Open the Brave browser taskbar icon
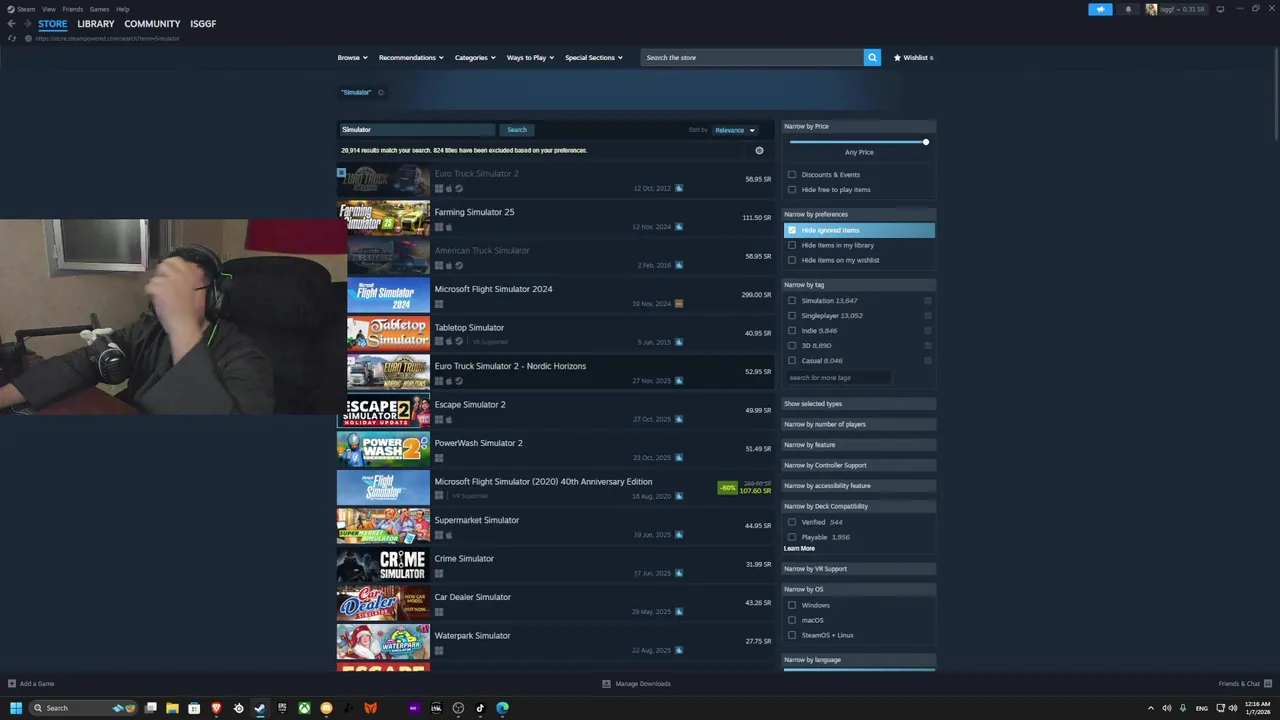1280x720 pixels. click(216, 708)
